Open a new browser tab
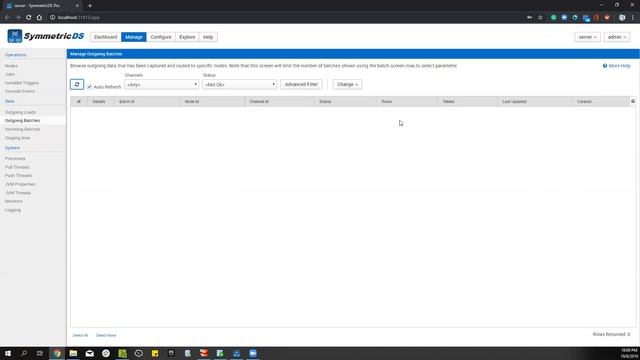This screenshot has width=640, height=360. pos(90,6)
